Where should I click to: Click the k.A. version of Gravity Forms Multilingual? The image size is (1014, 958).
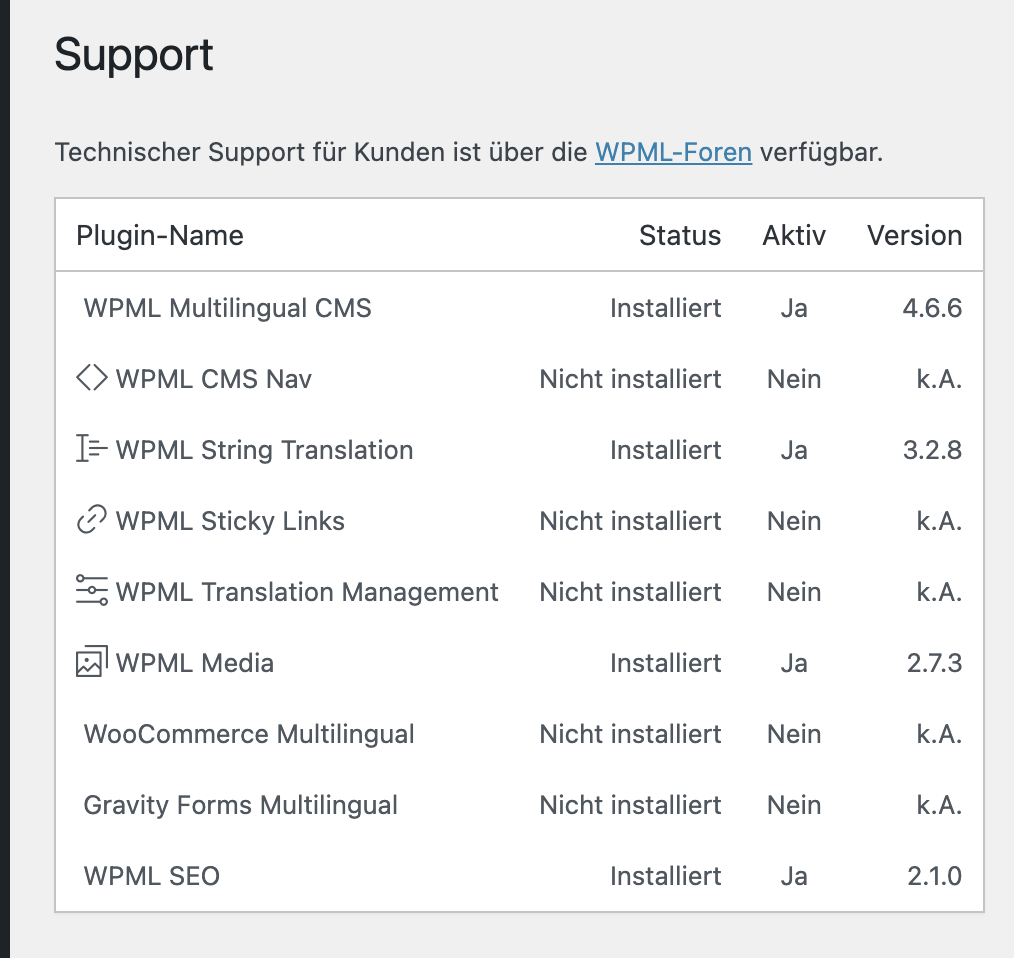coord(939,806)
